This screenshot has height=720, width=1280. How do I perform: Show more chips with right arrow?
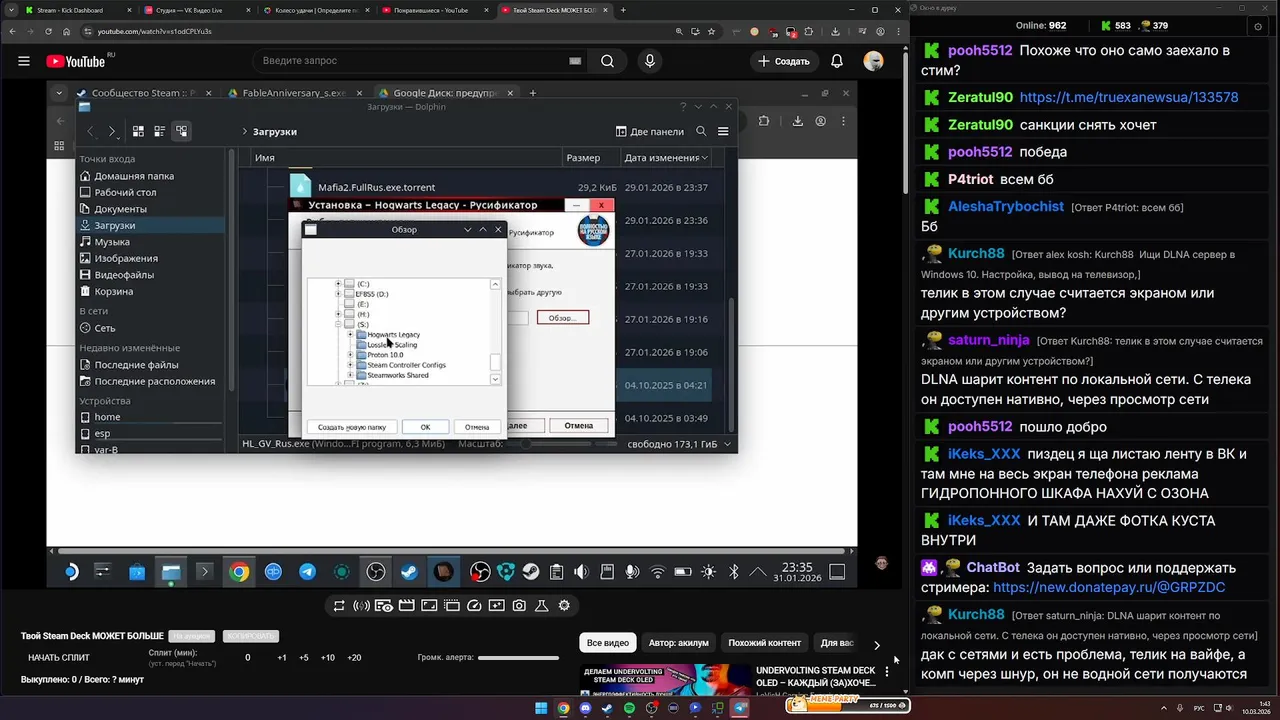click(877, 645)
